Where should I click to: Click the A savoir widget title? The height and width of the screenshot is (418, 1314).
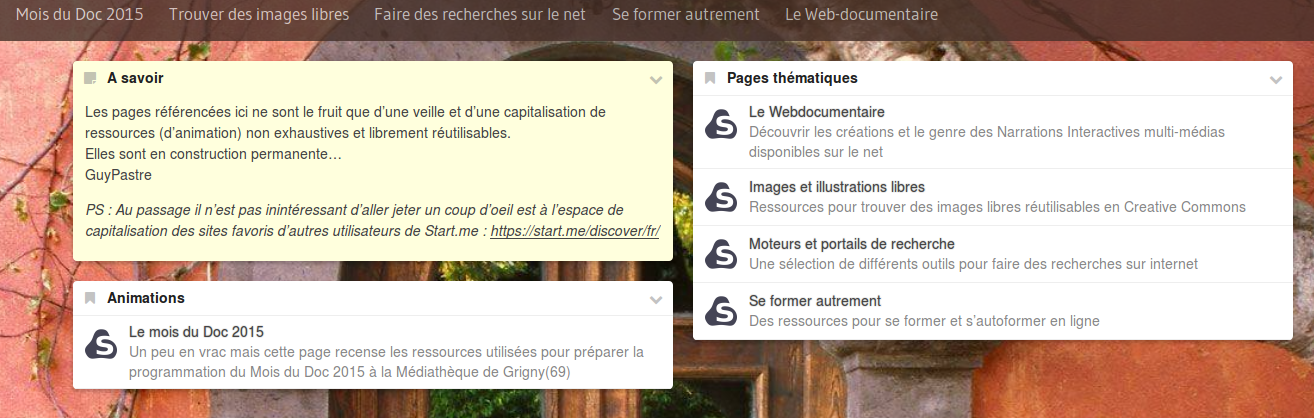135,77
